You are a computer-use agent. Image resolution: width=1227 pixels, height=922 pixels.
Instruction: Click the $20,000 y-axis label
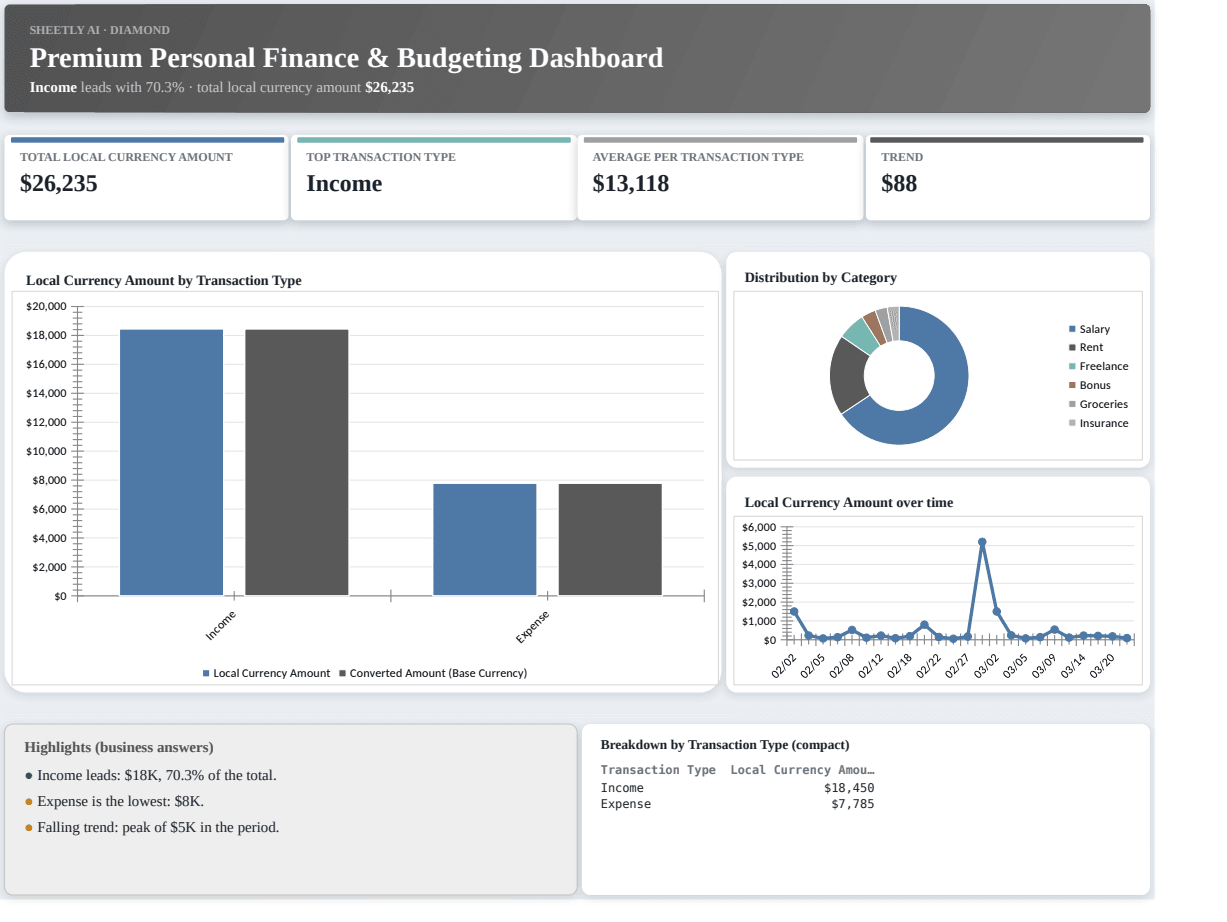[x=46, y=306]
